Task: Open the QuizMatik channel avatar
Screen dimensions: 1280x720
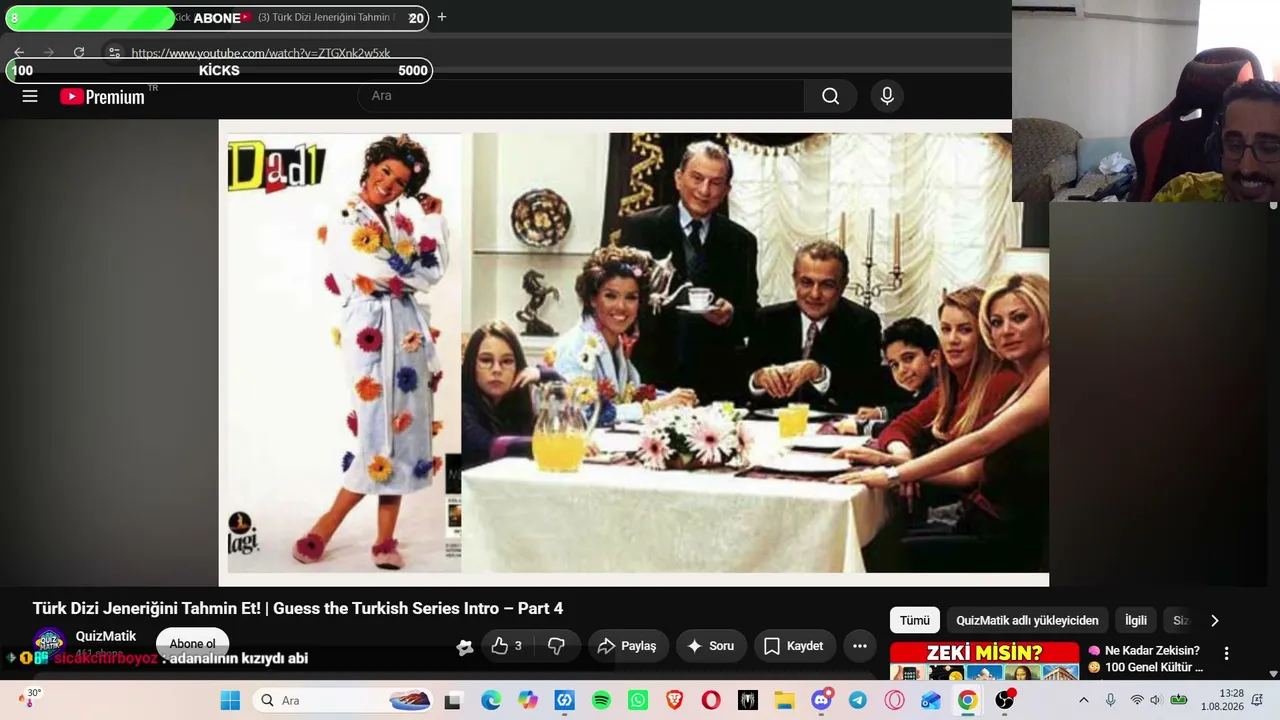Action: click(49, 643)
